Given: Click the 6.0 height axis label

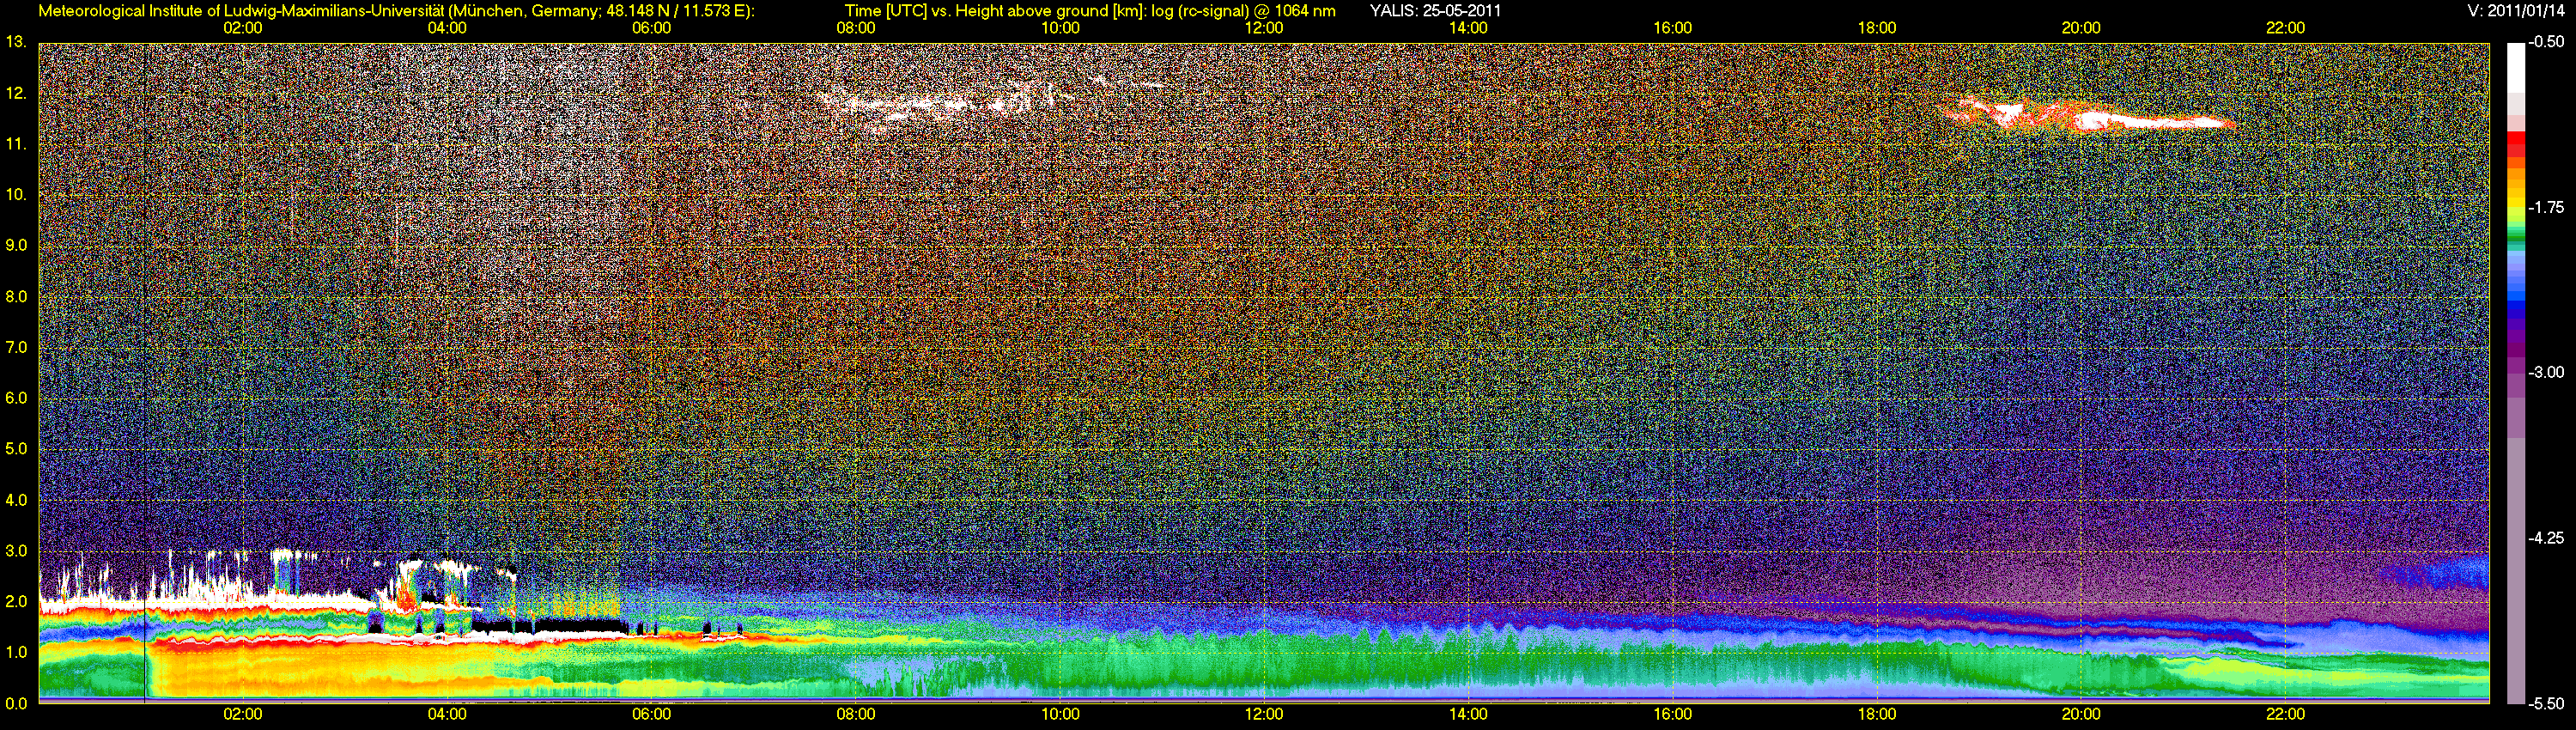Looking at the screenshot, I should coord(16,398).
